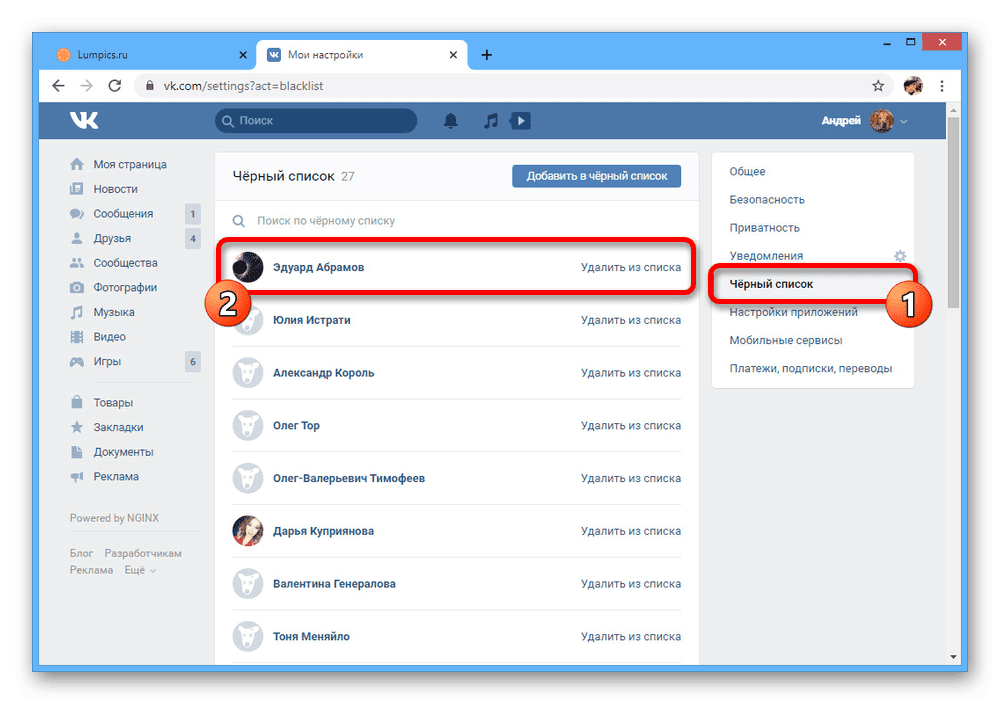Click Дарья Куприянова avatar thumbnail

(x=247, y=531)
